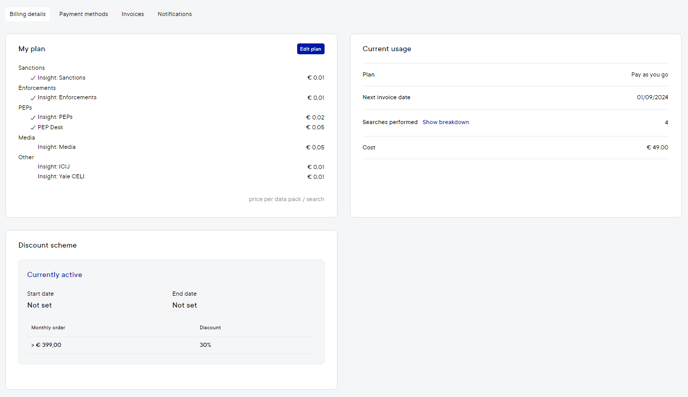Click the checkmark next to Insight: Sanctions

33,78
